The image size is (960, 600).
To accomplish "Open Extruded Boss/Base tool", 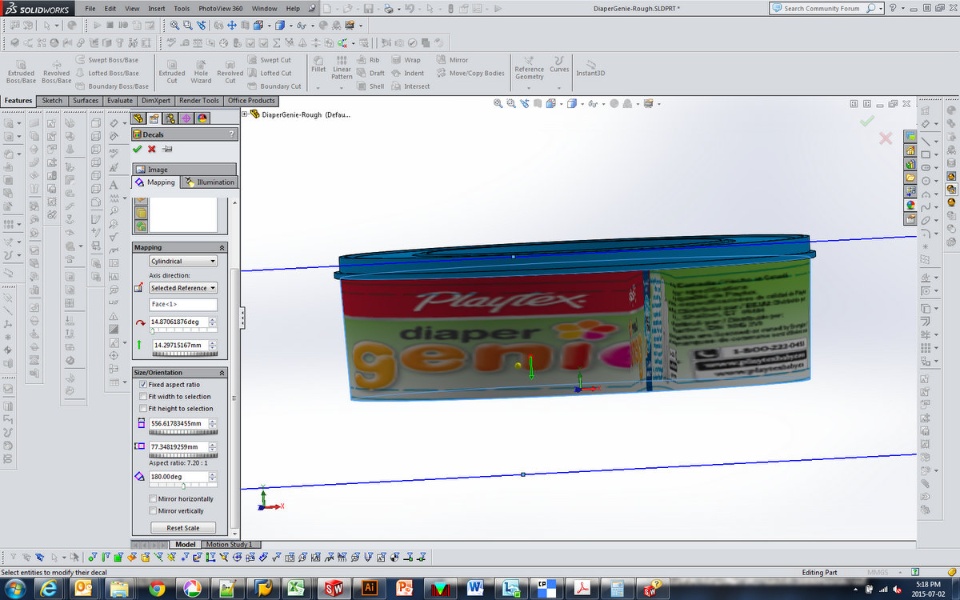I will 21,72.
